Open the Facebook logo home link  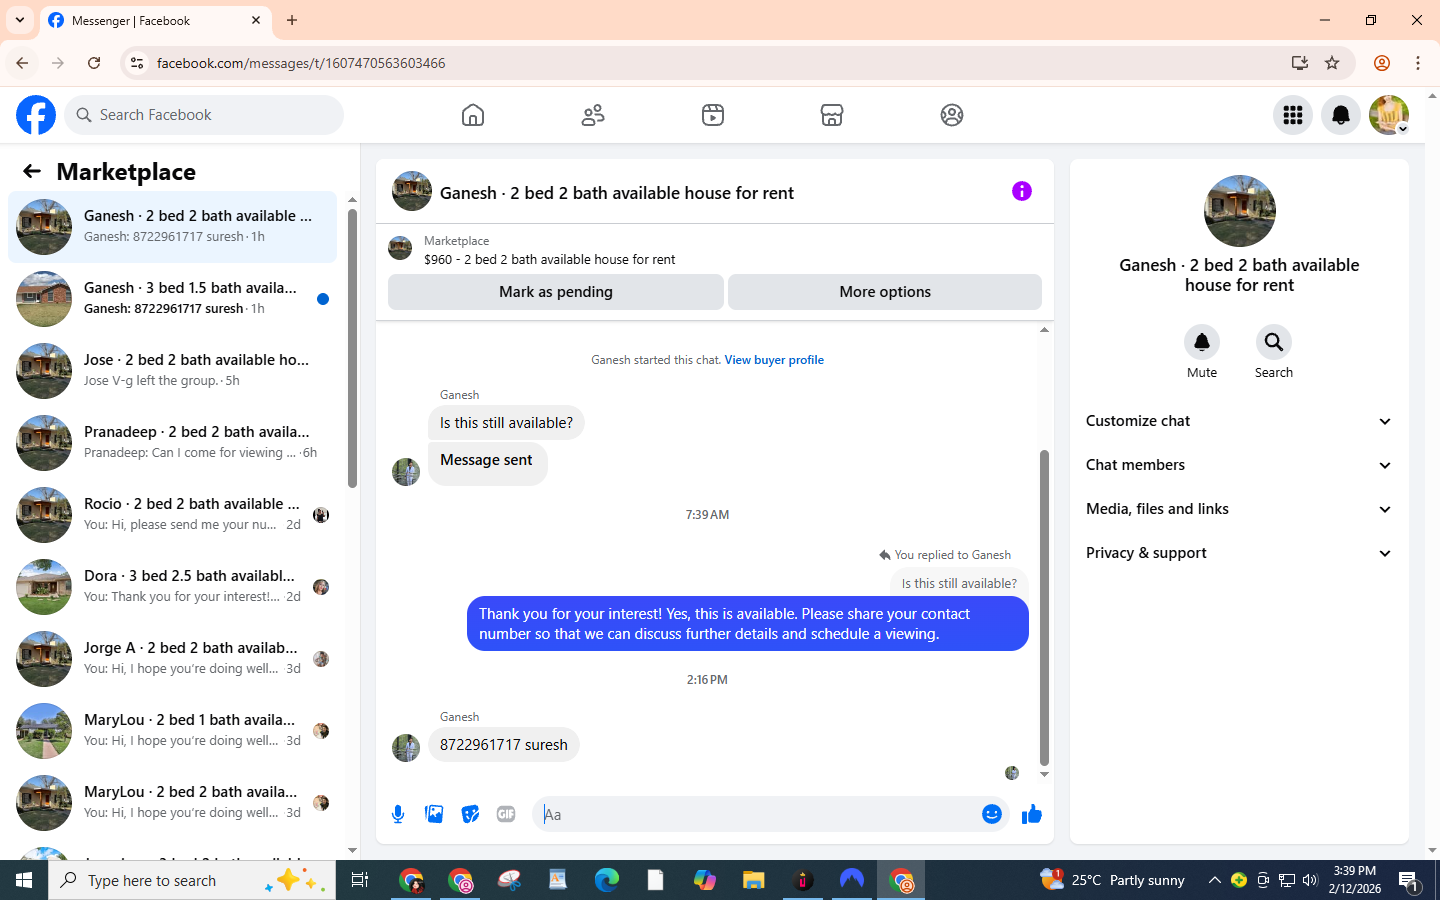click(36, 115)
